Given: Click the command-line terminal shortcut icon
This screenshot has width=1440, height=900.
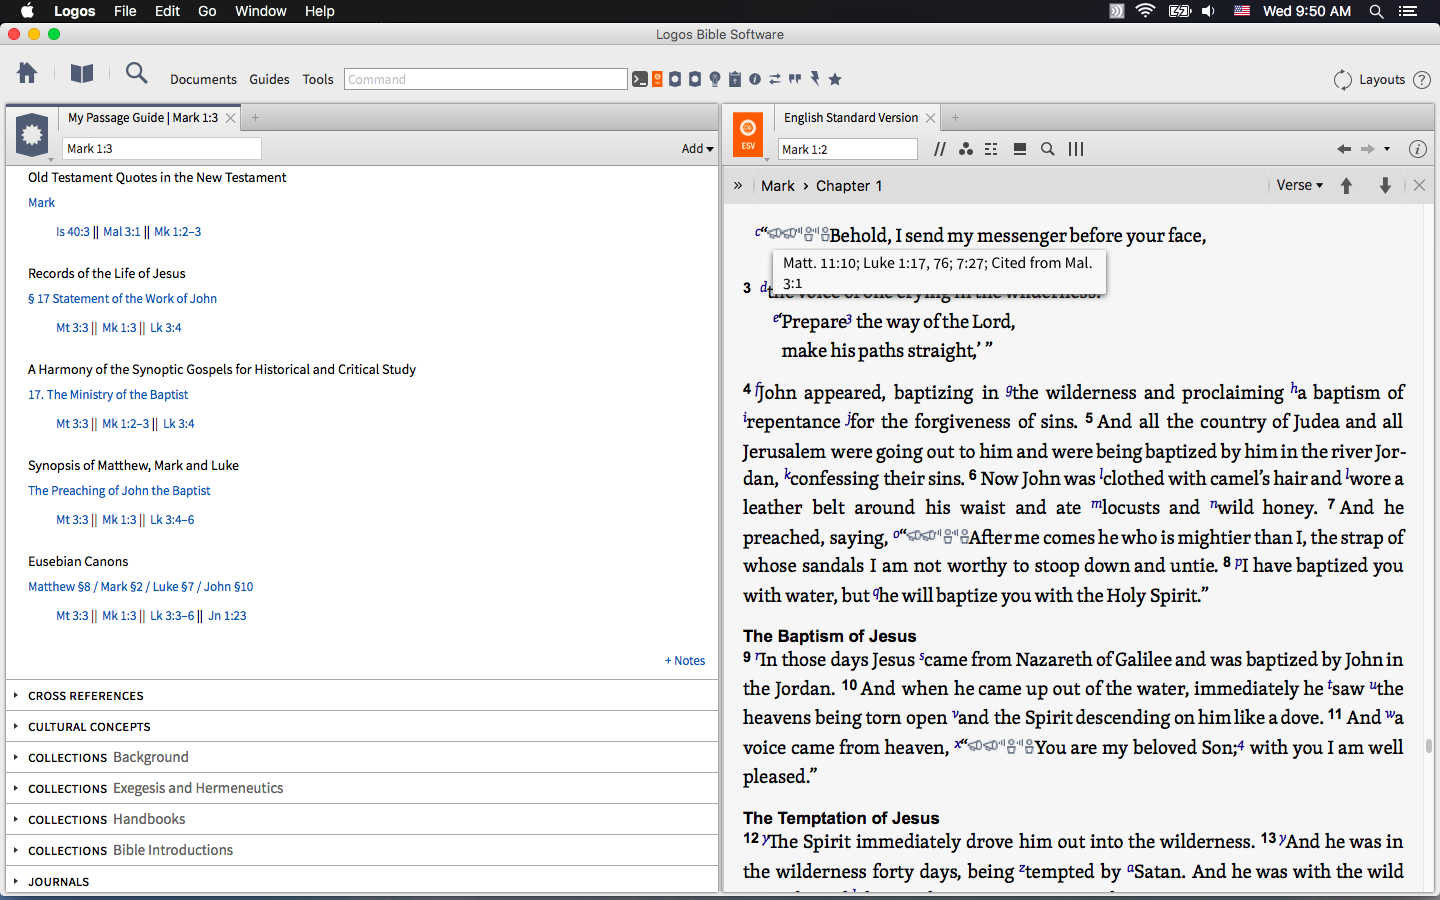Looking at the screenshot, I should coord(639,79).
